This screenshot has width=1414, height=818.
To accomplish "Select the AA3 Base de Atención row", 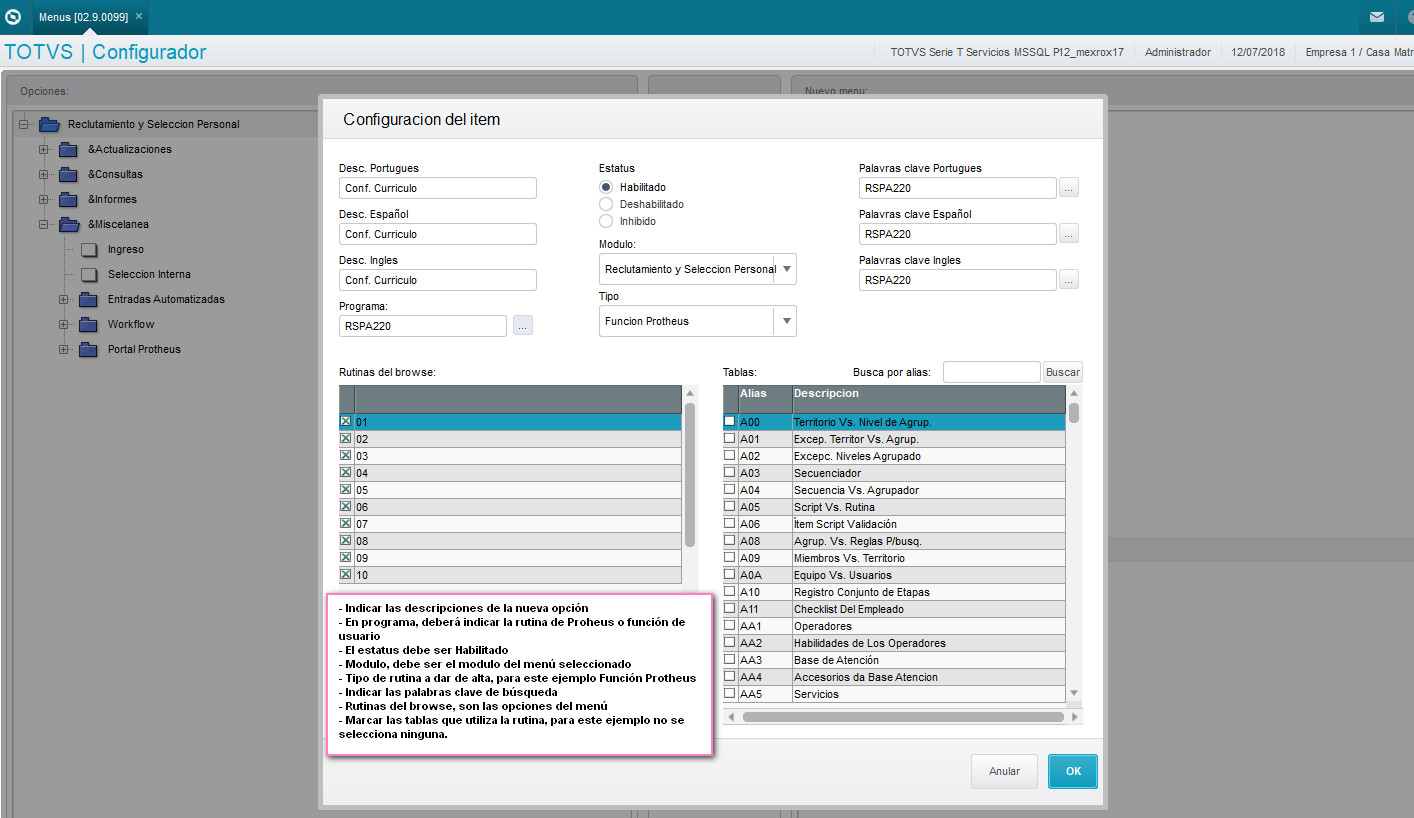I will coord(895,660).
